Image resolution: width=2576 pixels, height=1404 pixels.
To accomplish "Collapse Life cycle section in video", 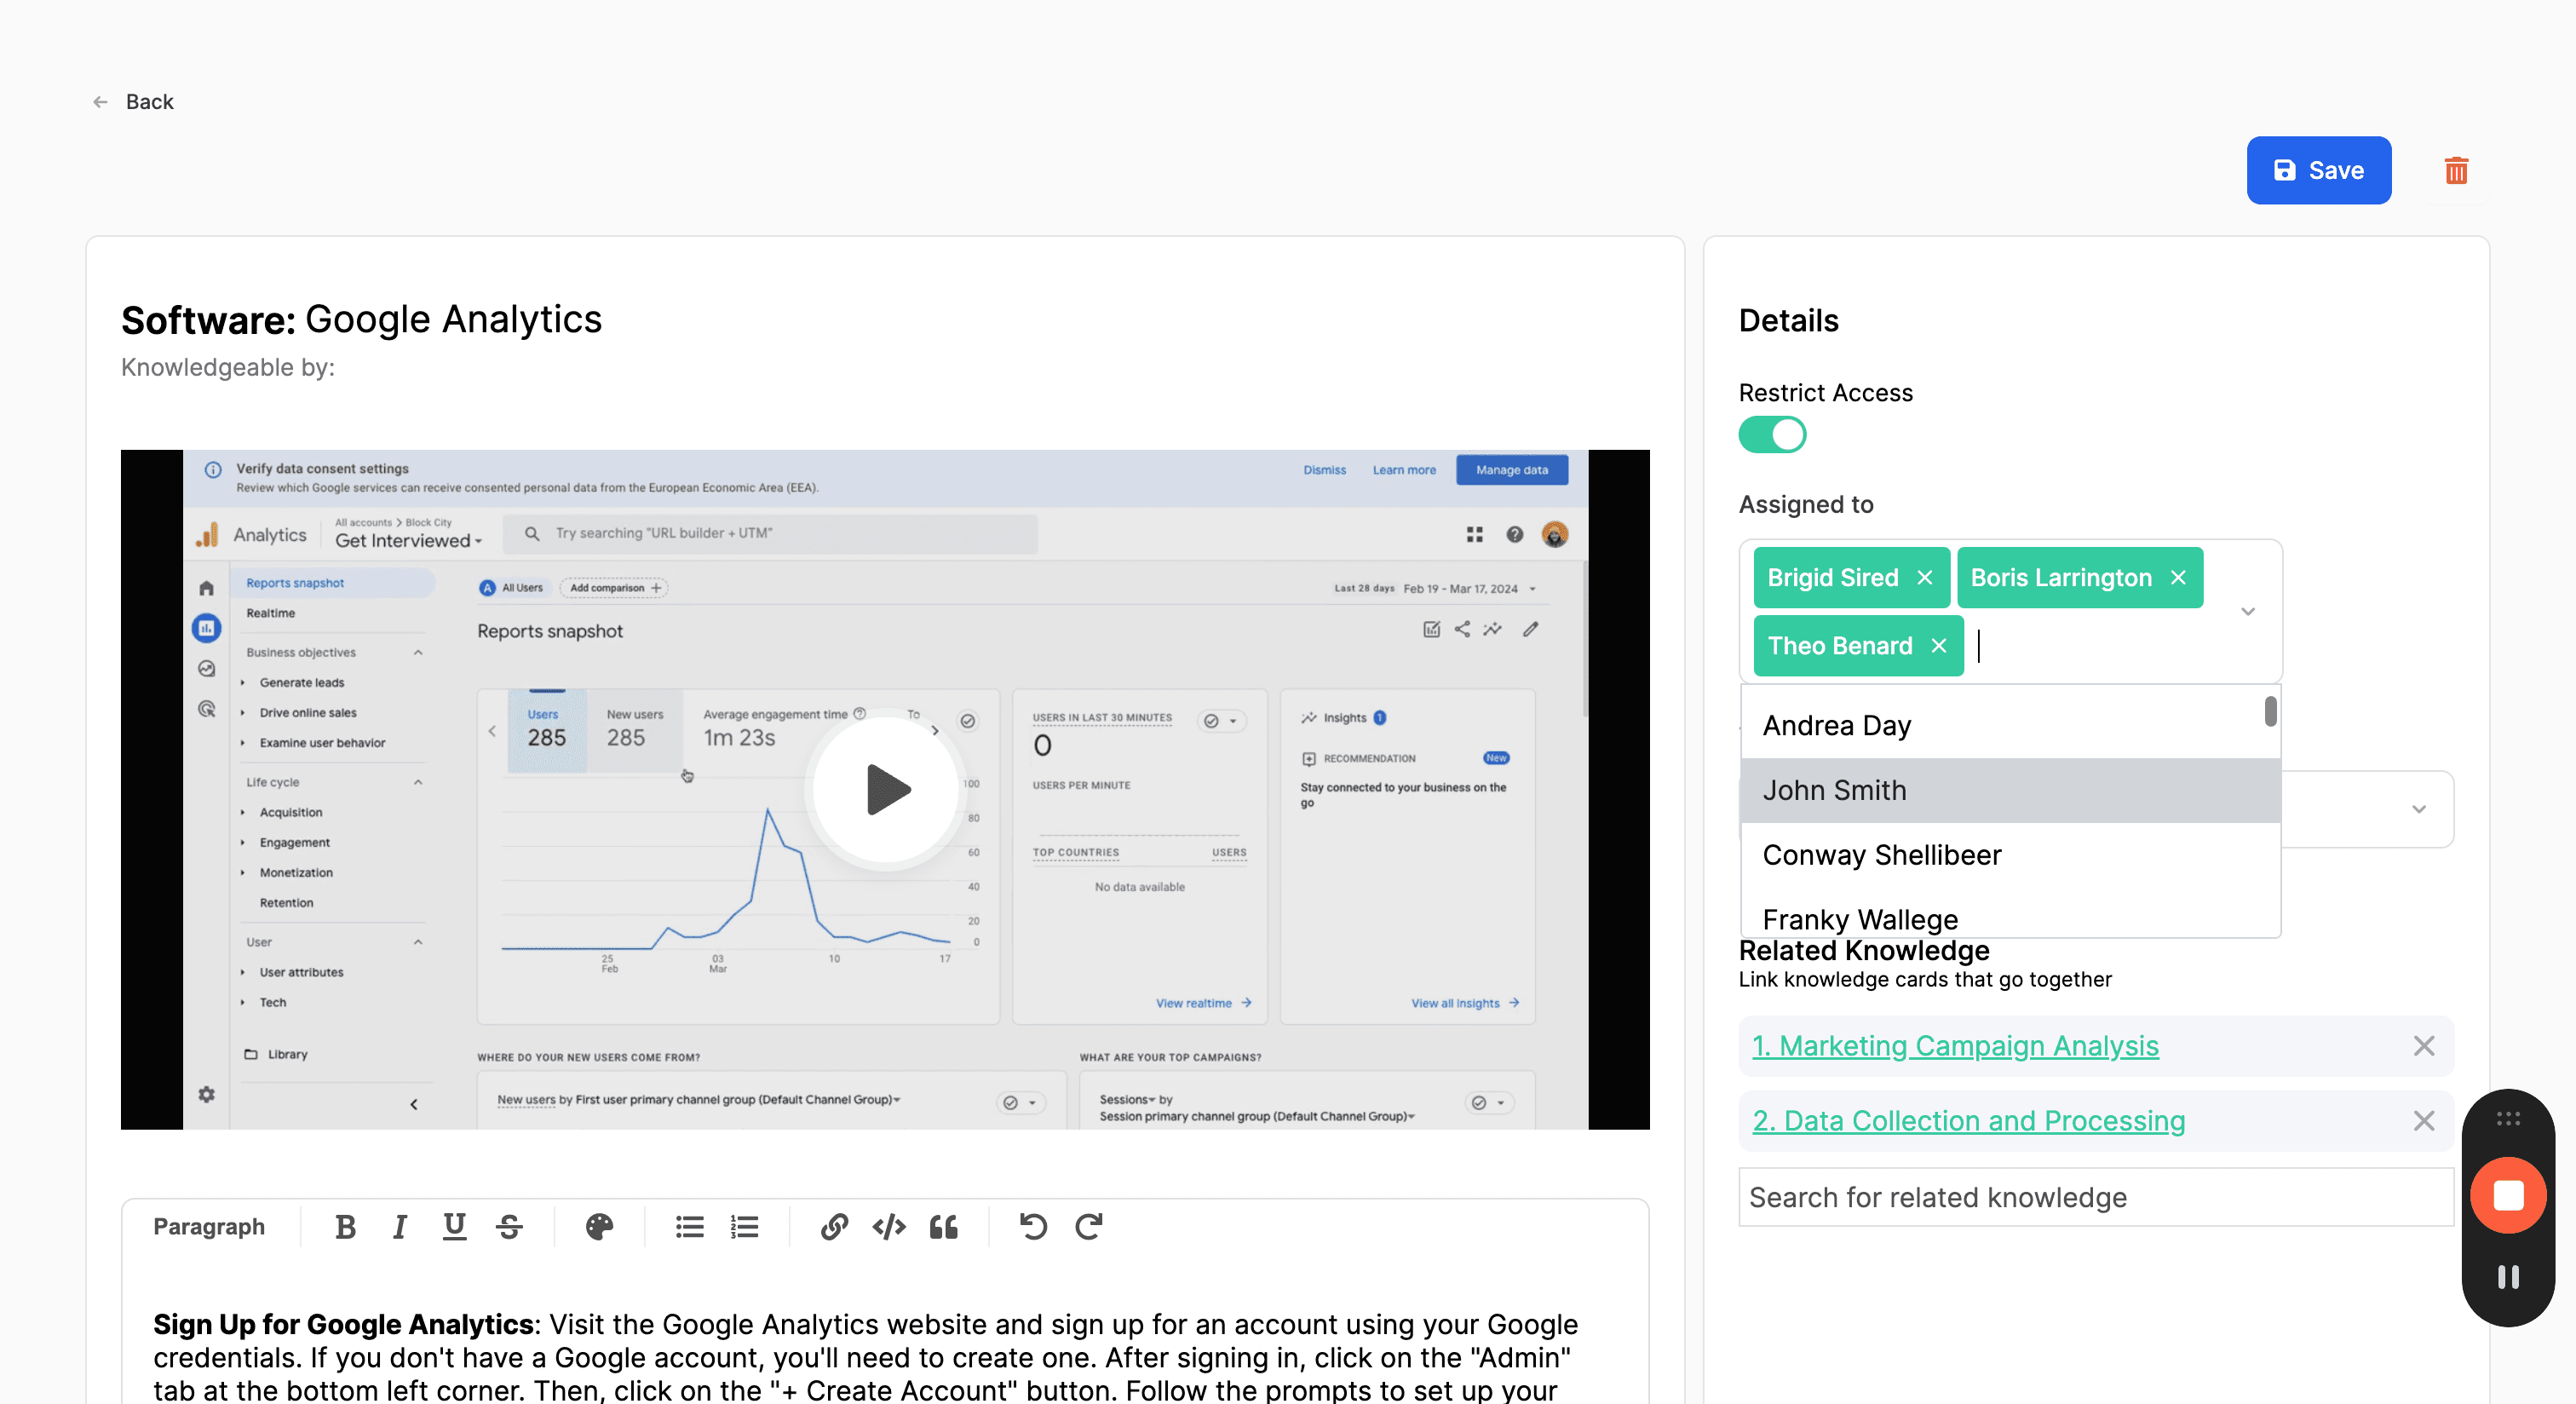I will coord(418,783).
